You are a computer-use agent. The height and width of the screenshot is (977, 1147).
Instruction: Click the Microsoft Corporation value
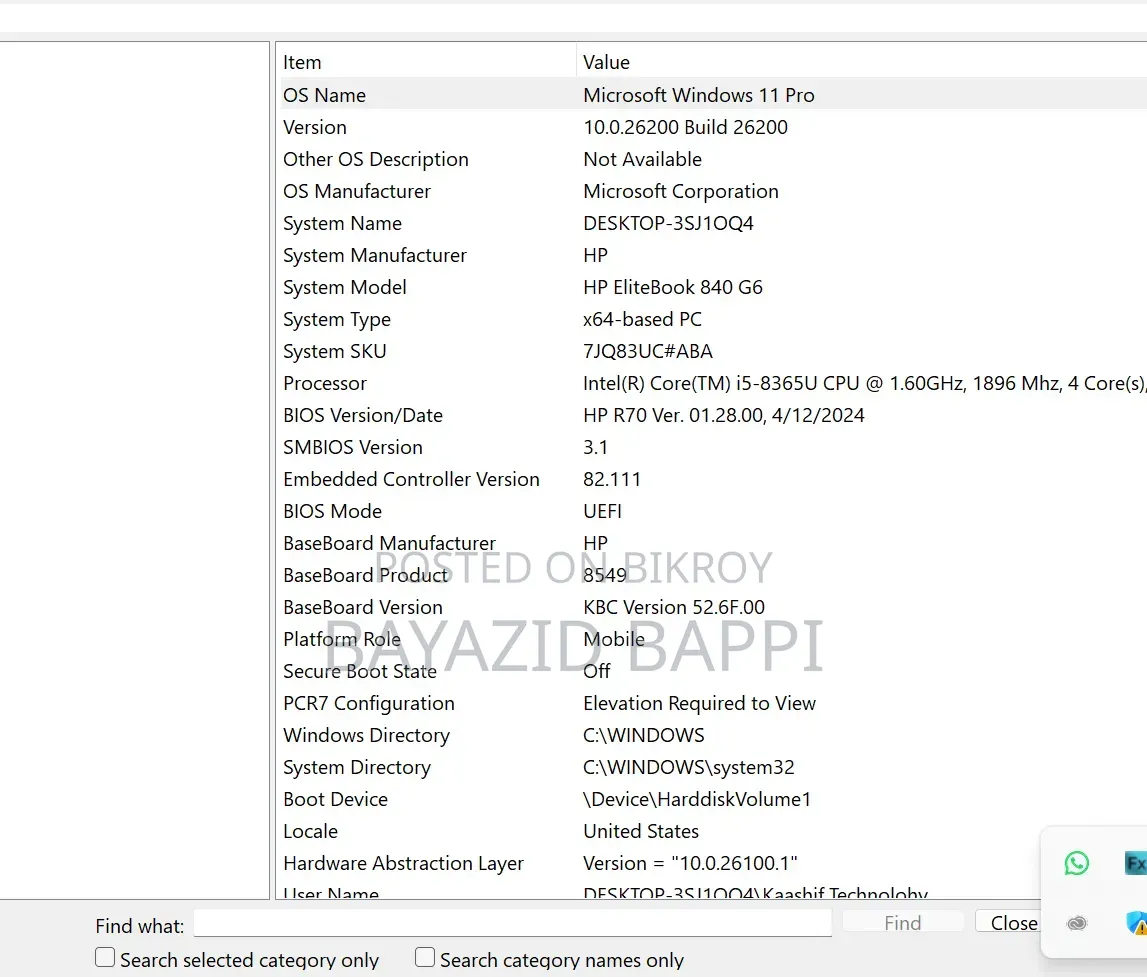(x=681, y=192)
